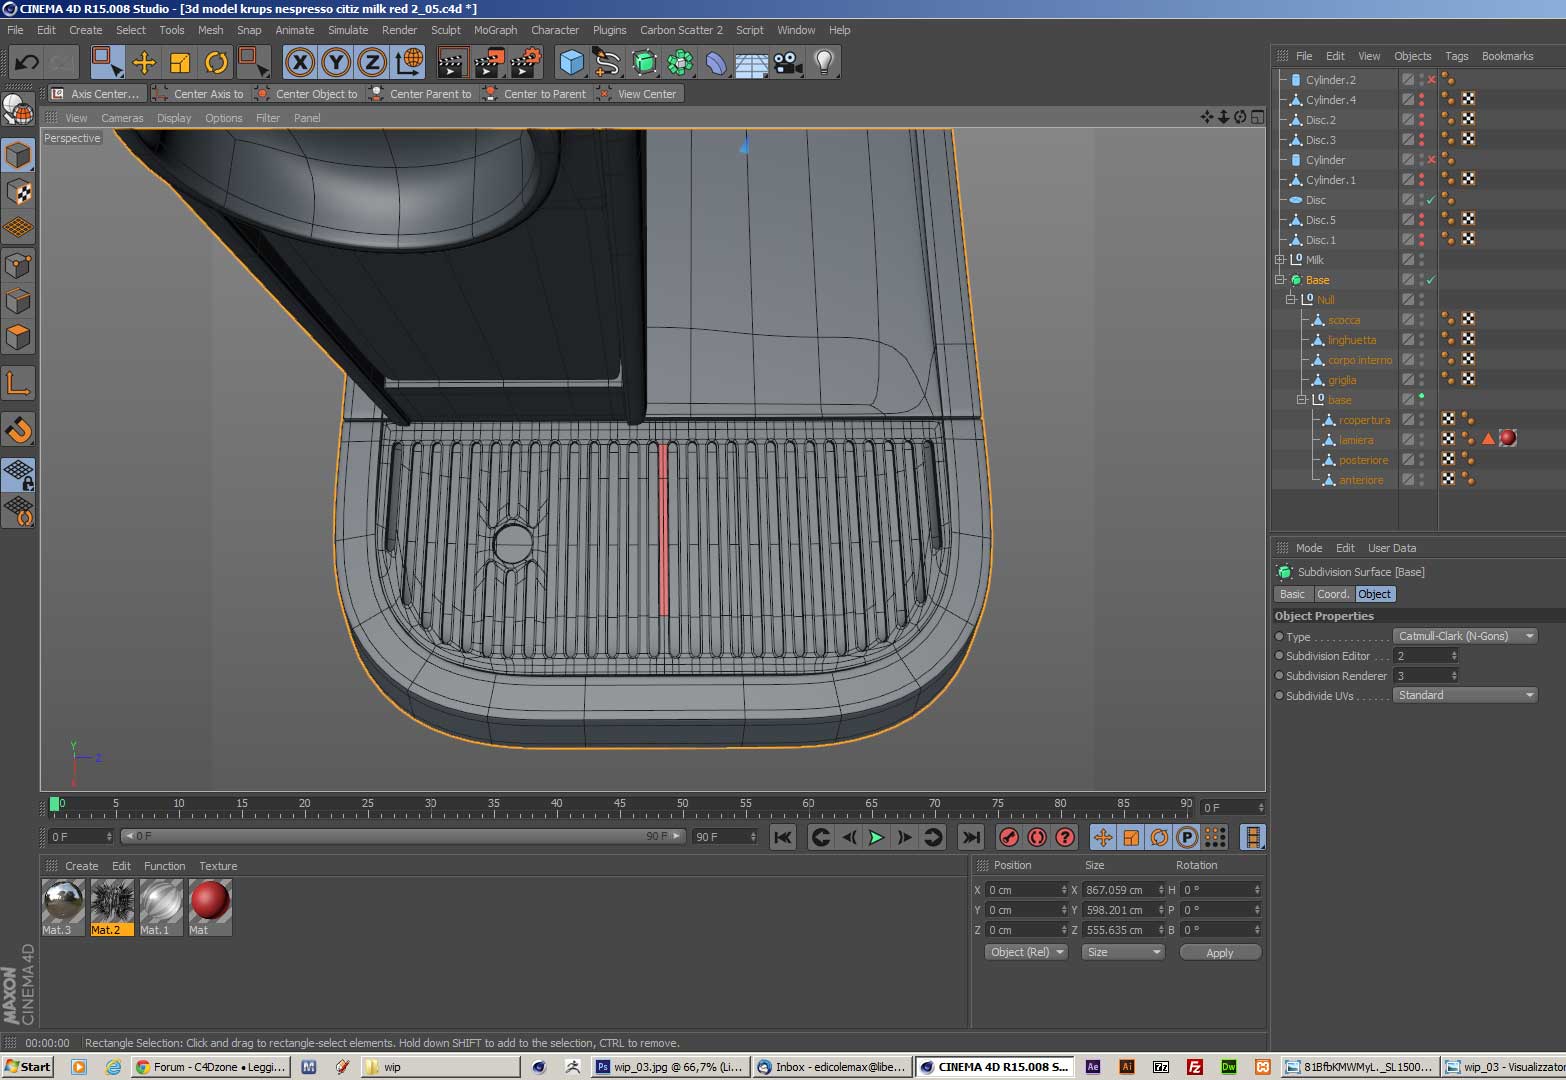Open the MoGraph menu
The height and width of the screenshot is (1080, 1566).
(x=495, y=30)
